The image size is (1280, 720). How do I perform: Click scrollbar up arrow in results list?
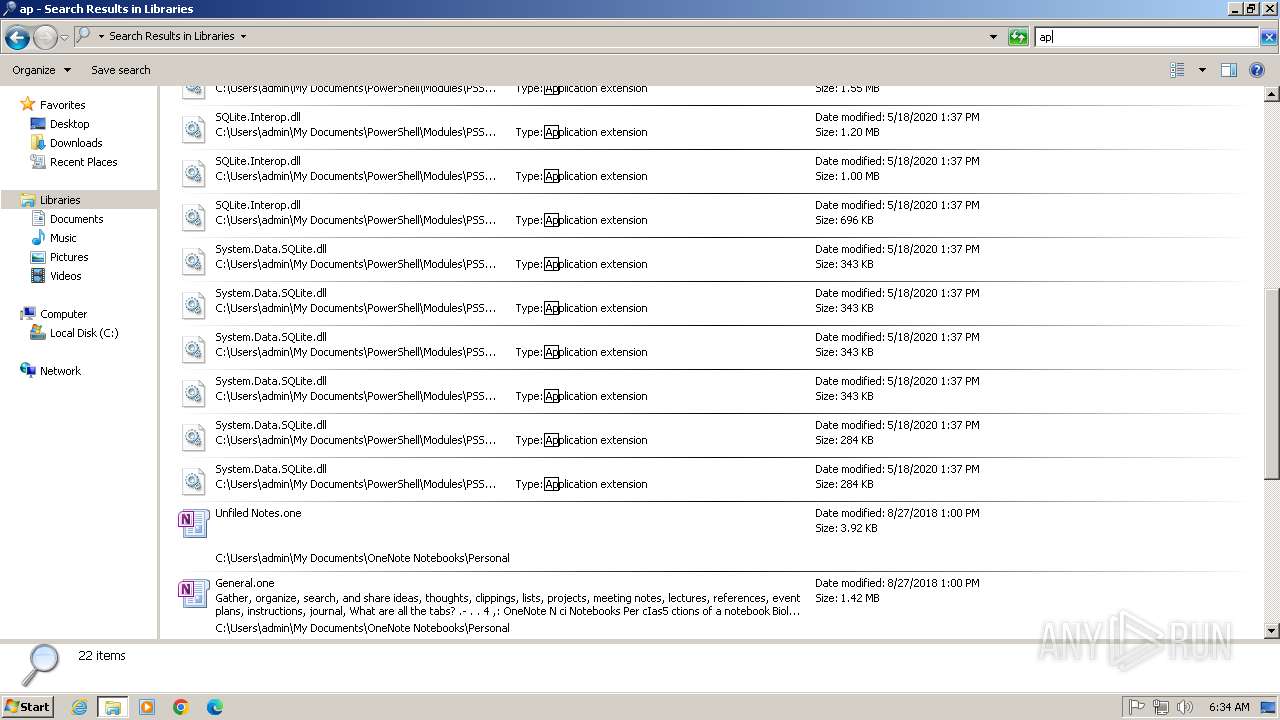1272,94
